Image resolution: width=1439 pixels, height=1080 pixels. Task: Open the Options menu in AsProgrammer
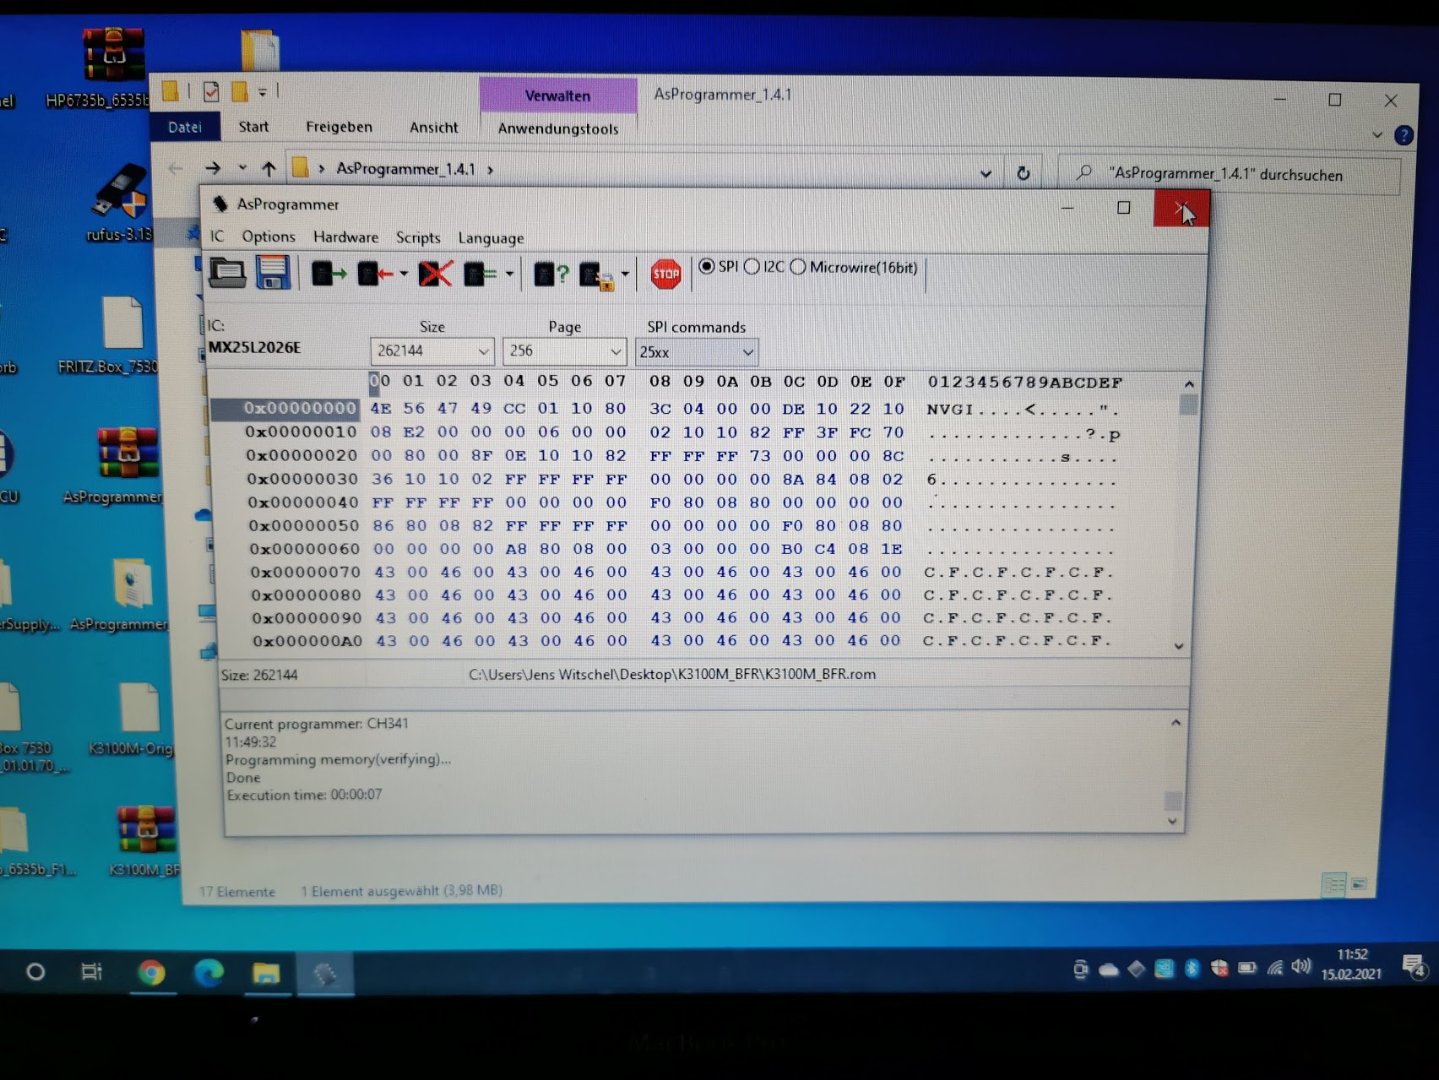point(268,237)
